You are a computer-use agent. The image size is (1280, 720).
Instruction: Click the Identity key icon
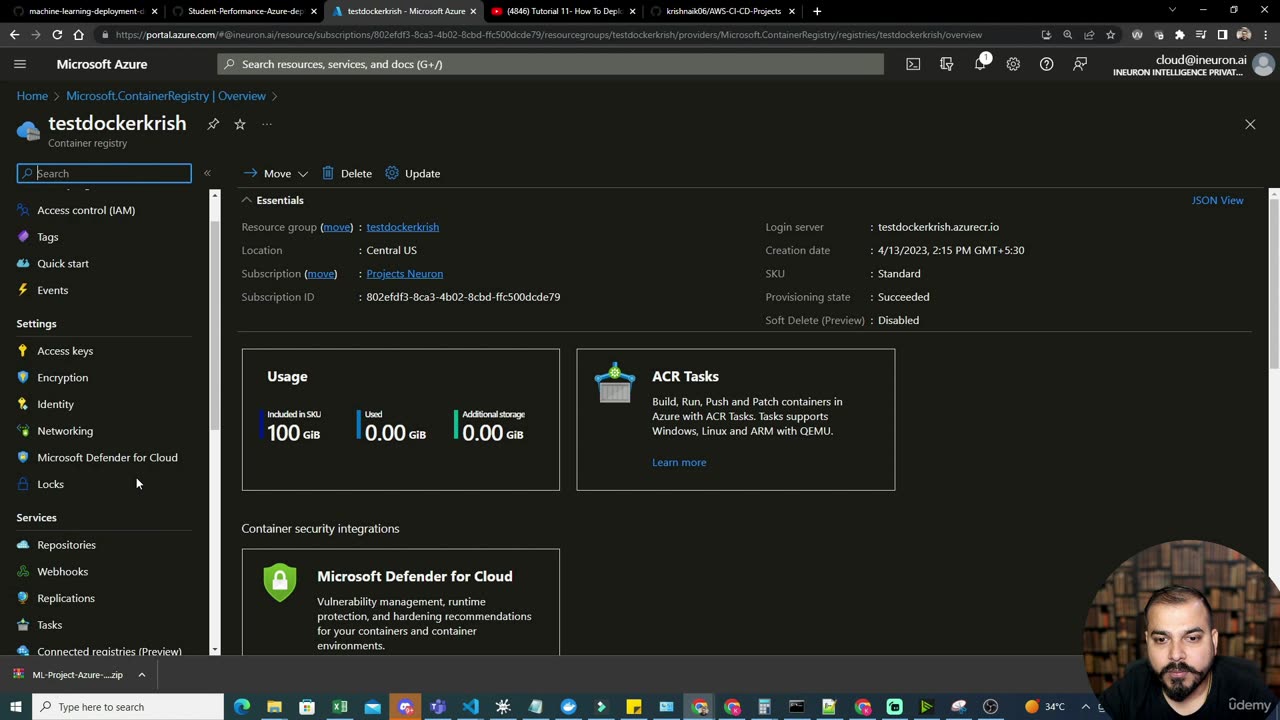point(23,404)
